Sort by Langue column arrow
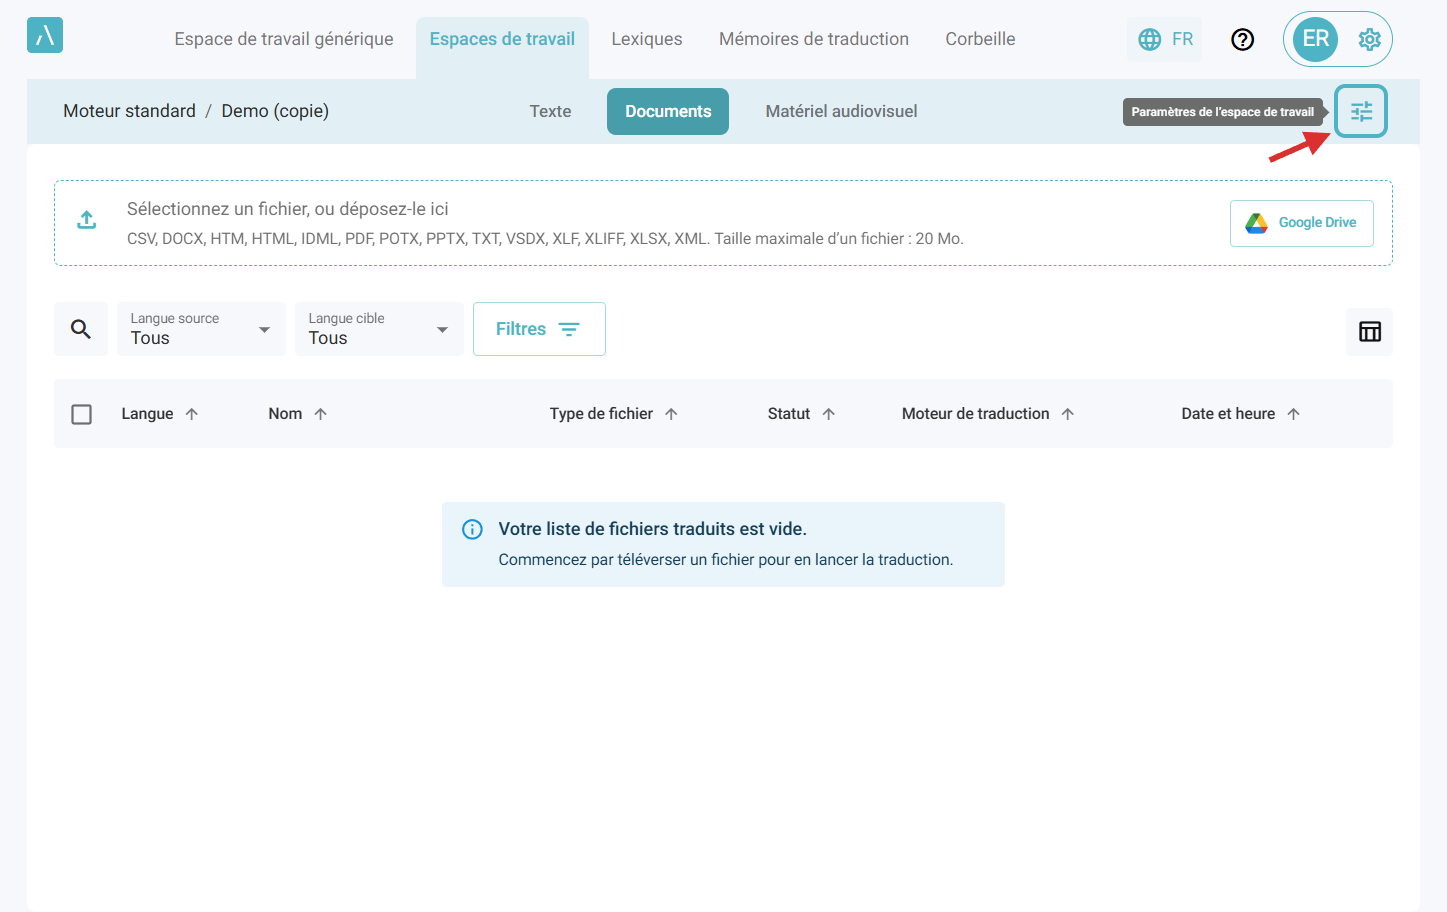 (192, 414)
